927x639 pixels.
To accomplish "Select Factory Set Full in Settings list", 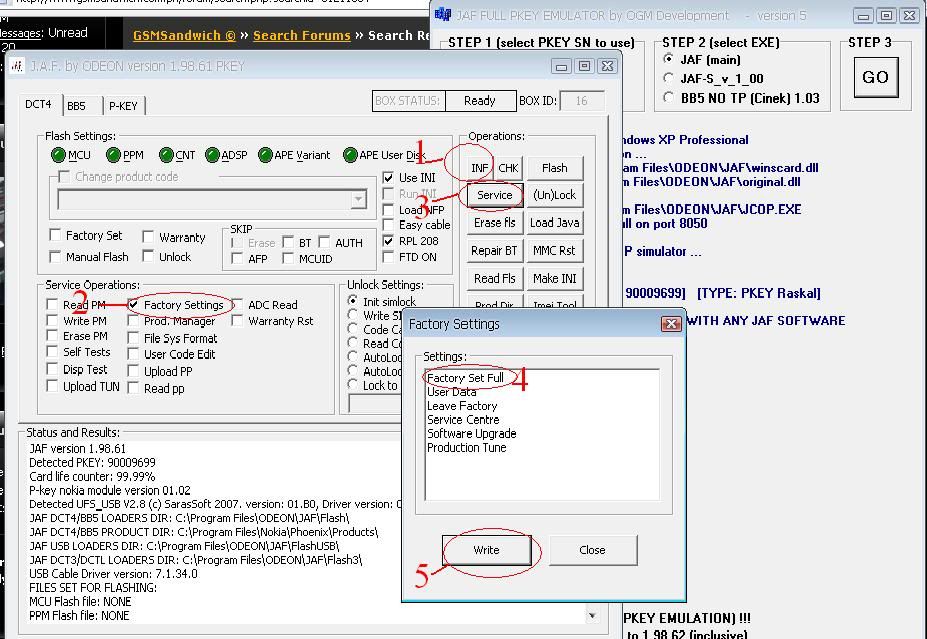I will coord(465,378).
